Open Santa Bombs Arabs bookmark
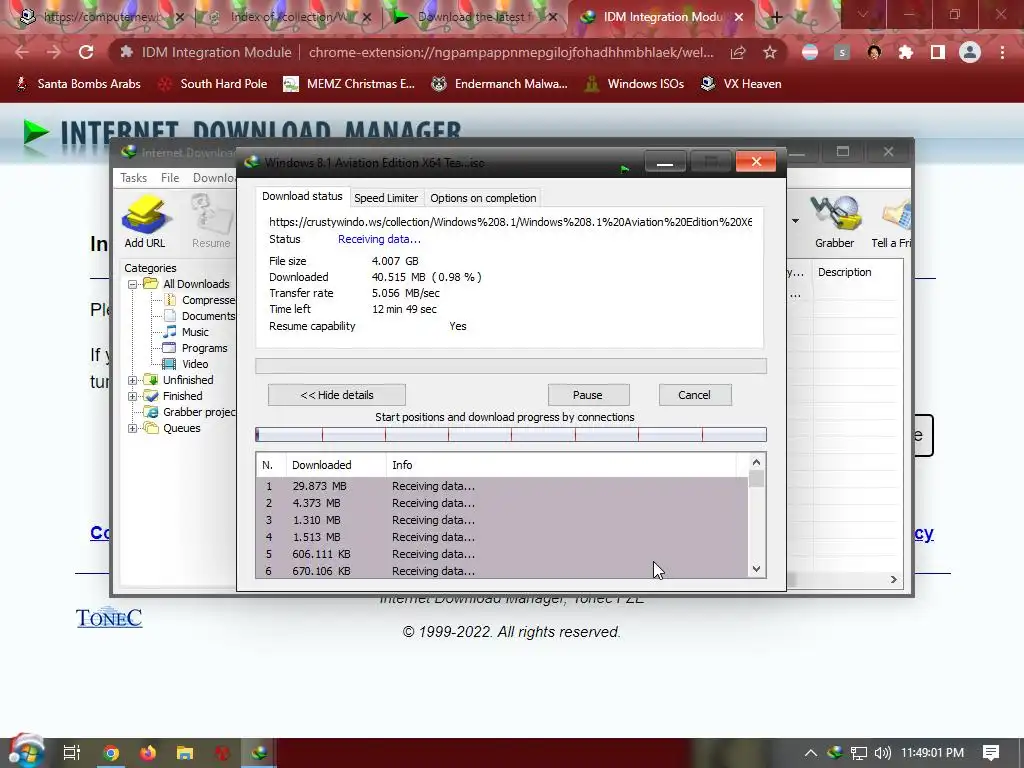The height and width of the screenshot is (768, 1024). point(78,84)
